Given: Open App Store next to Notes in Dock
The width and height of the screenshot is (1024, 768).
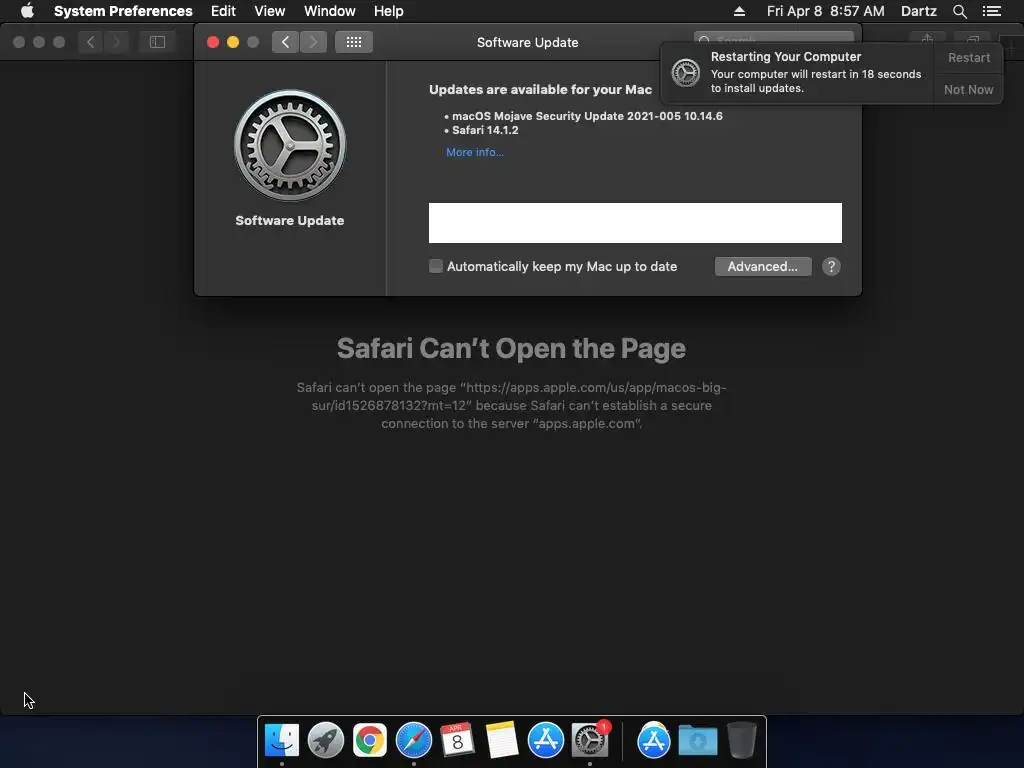Looking at the screenshot, I should click(545, 740).
